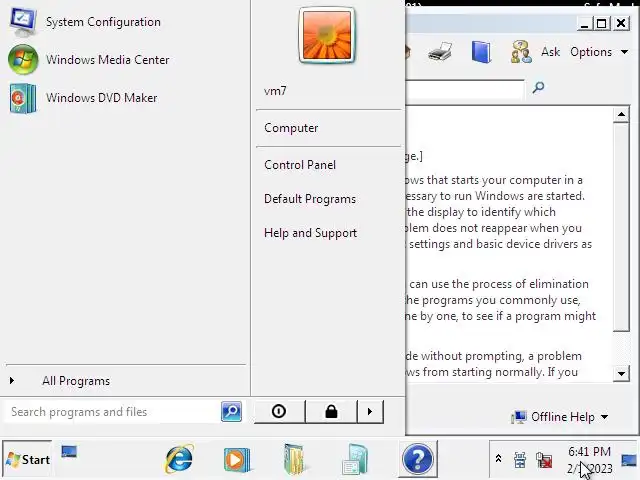This screenshot has width=640, height=480.
Task: Click the monitor icon right of the clock
Action: coord(629,460)
